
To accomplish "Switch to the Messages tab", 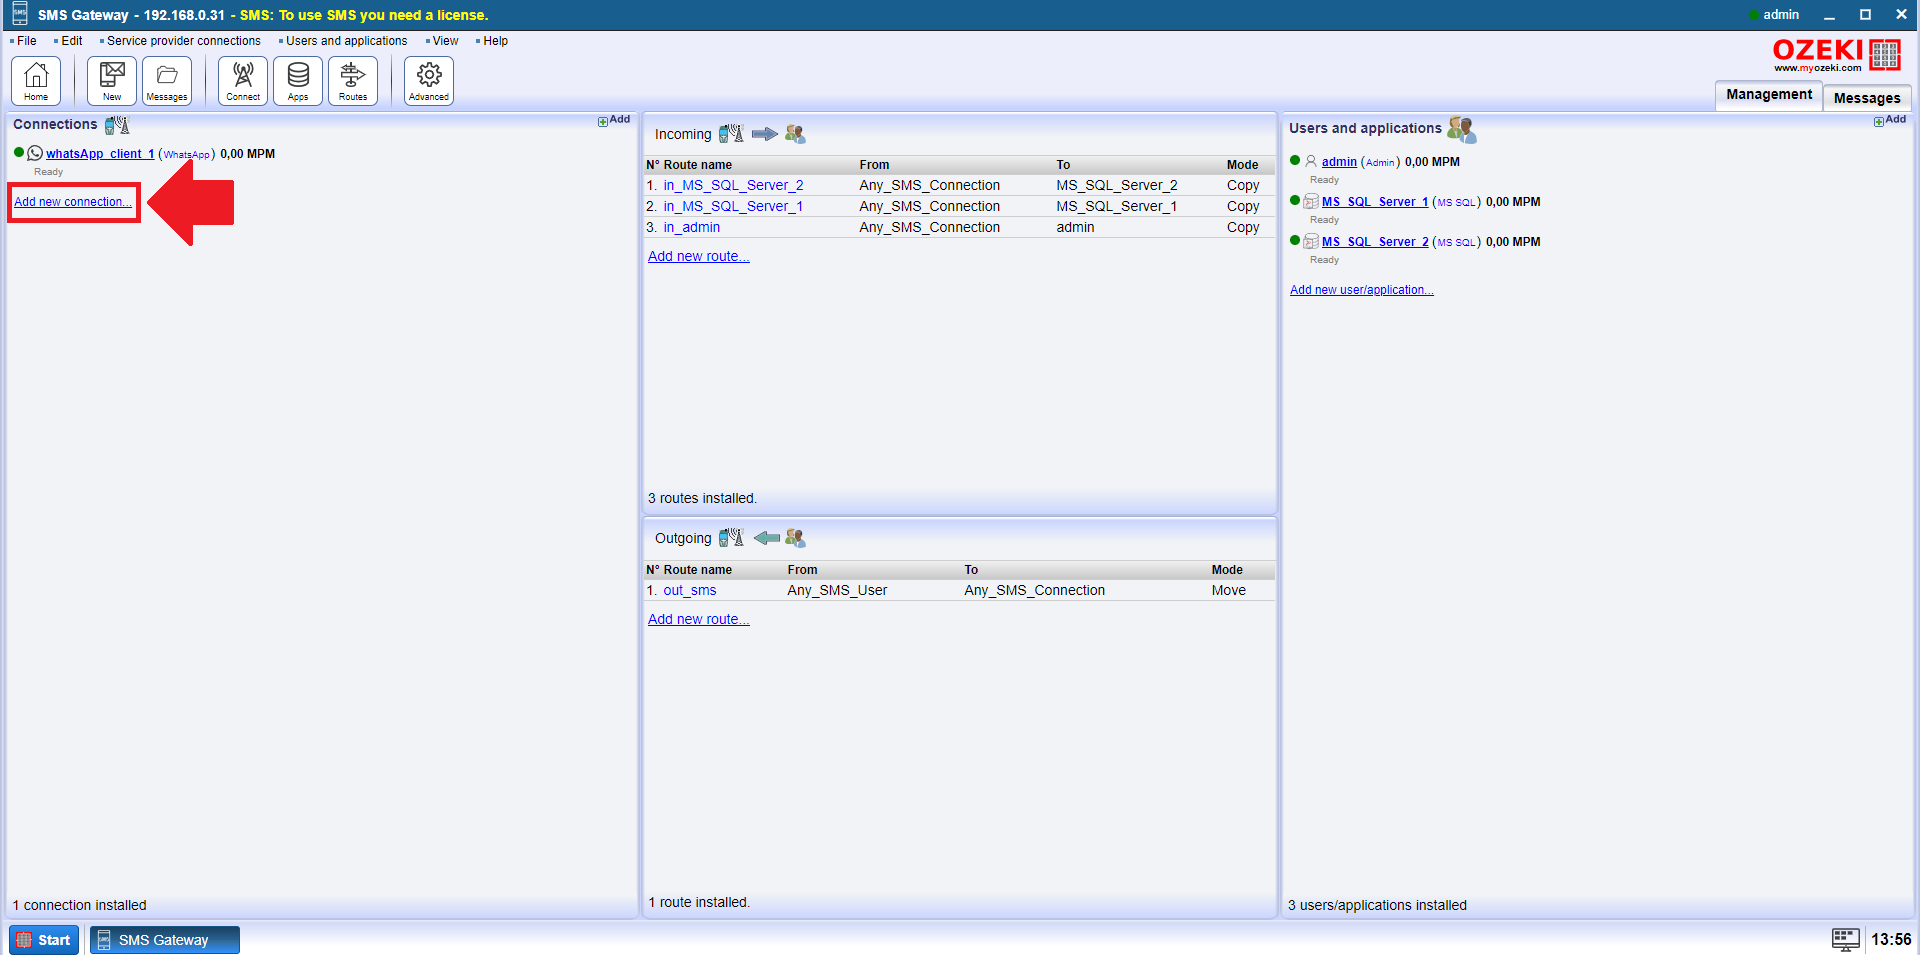I will click(1867, 98).
